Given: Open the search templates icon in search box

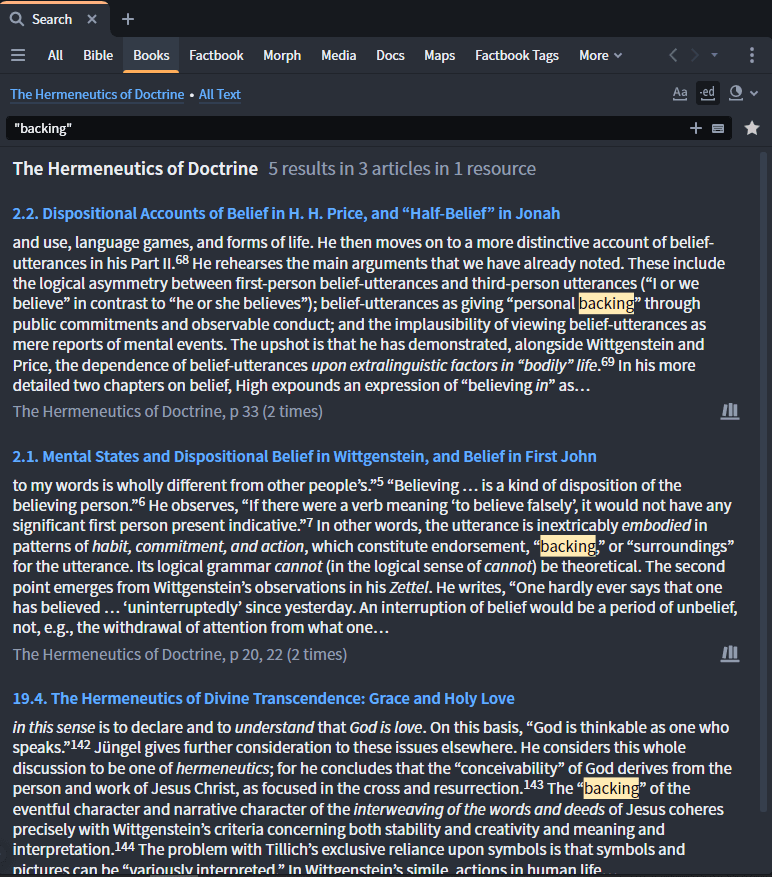Looking at the screenshot, I should pyautogui.click(x=718, y=128).
